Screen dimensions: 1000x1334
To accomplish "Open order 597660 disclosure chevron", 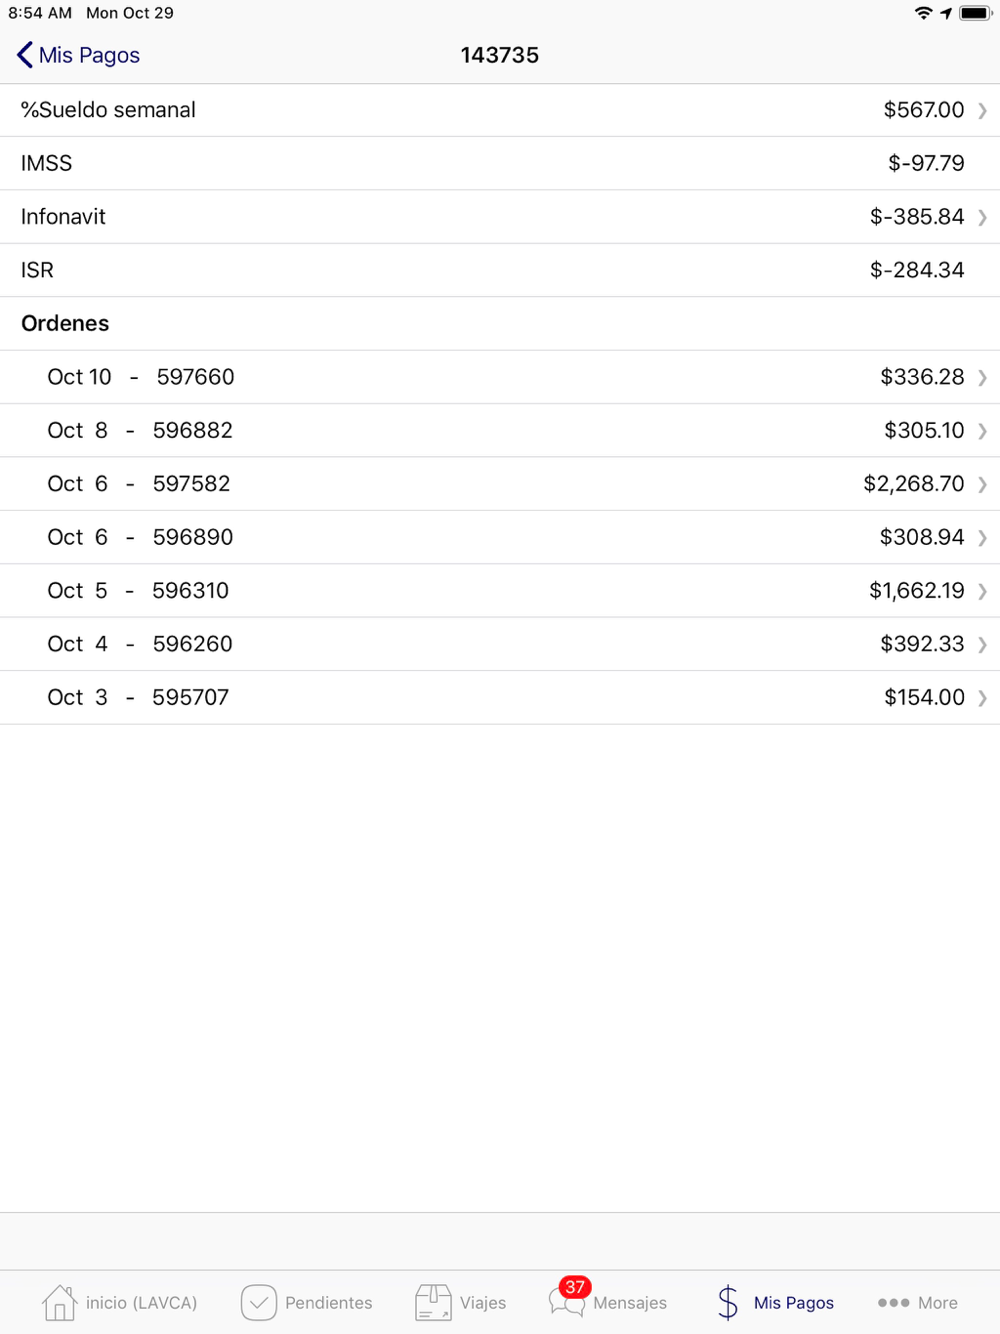I will pyautogui.click(x=983, y=377).
